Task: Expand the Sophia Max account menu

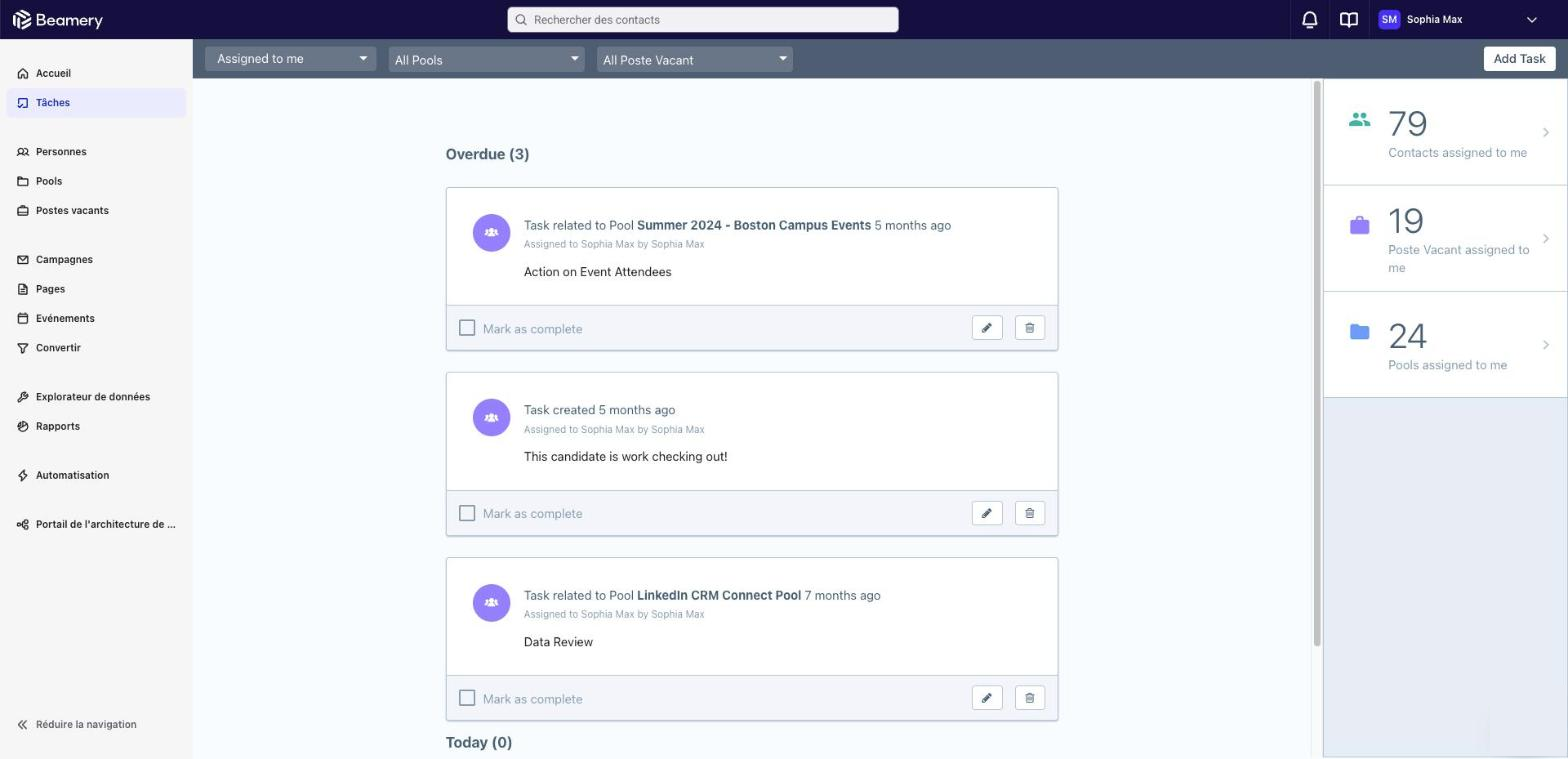Action: tap(1531, 20)
